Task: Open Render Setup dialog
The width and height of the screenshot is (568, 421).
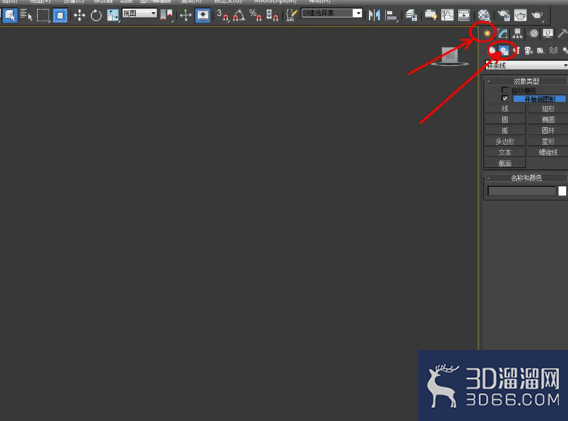Action: (504, 15)
